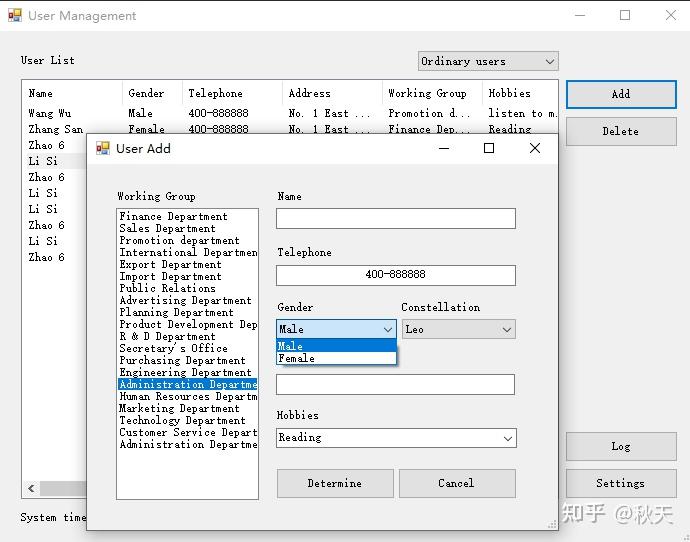Screen dimensions: 690x542
Task: Select Secretary's Office list item
Action: 187,348
